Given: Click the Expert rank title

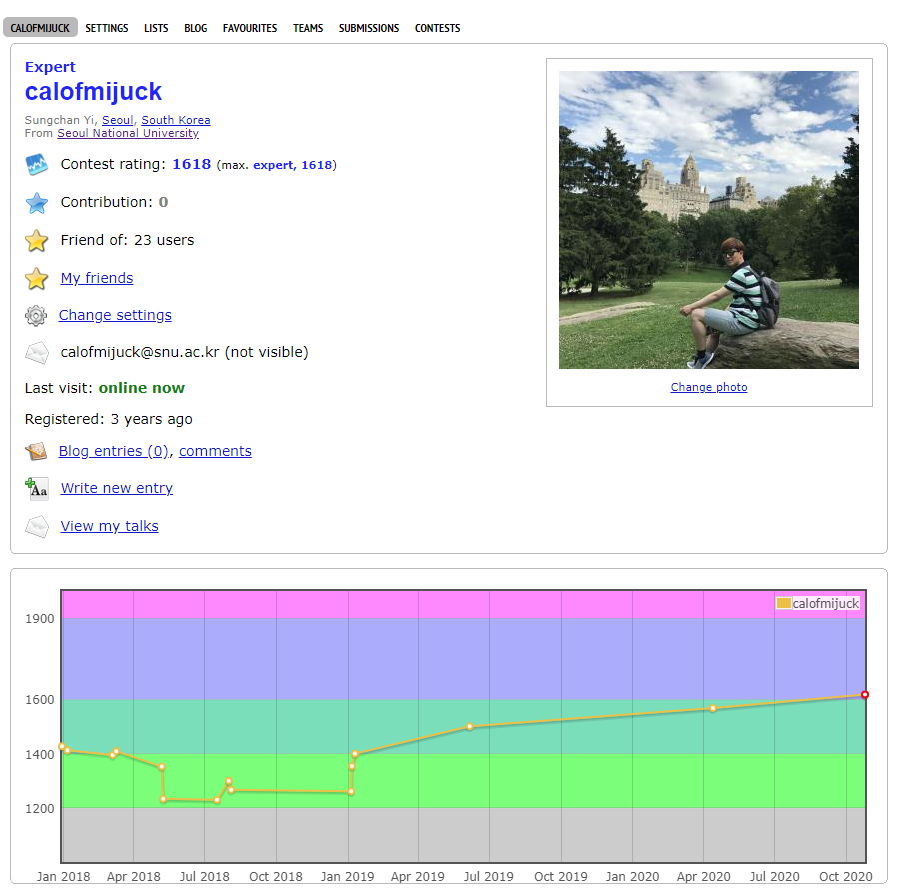Looking at the screenshot, I should (x=50, y=67).
